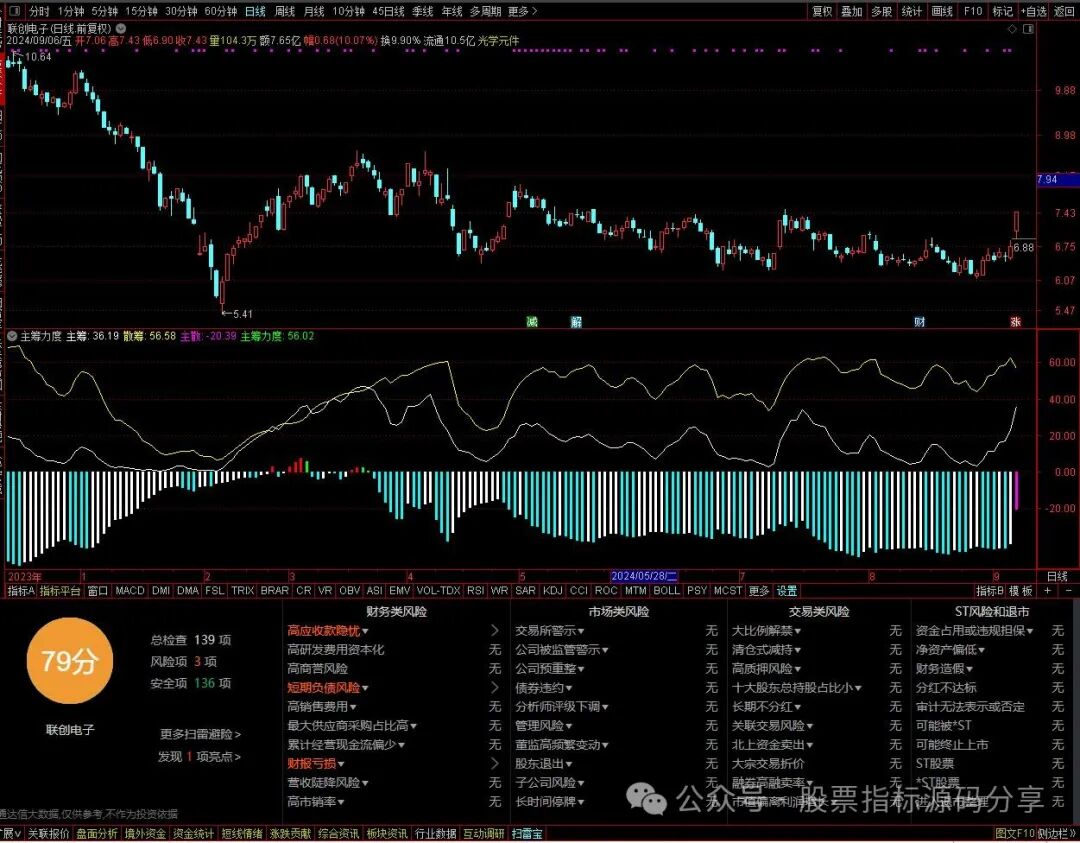Click the 日线 label right of timeline
Screen dimensions: 1080x843
[1058, 576]
